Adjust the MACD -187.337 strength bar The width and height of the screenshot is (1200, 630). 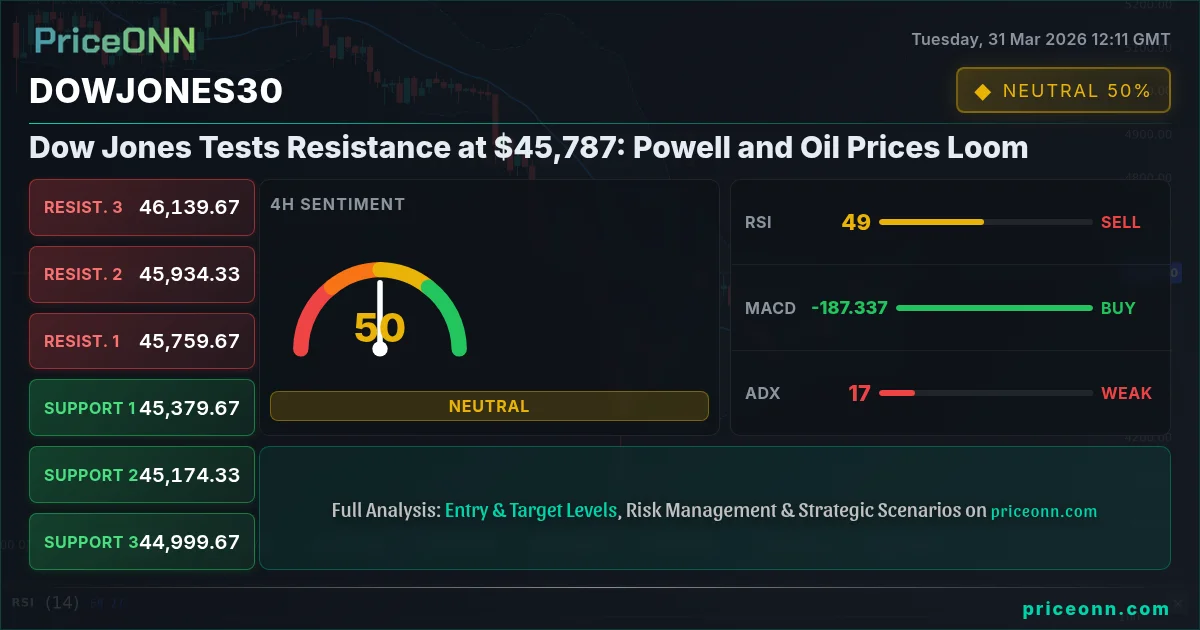click(995, 308)
